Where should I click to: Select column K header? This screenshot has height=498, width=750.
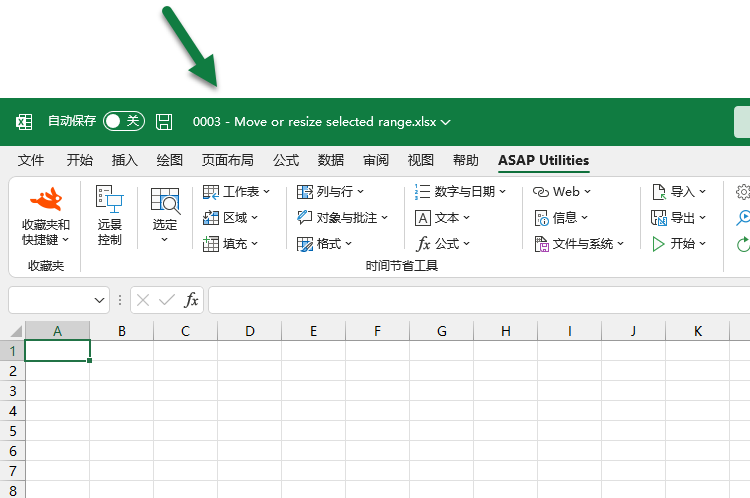pyautogui.click(x=698, y=331)
